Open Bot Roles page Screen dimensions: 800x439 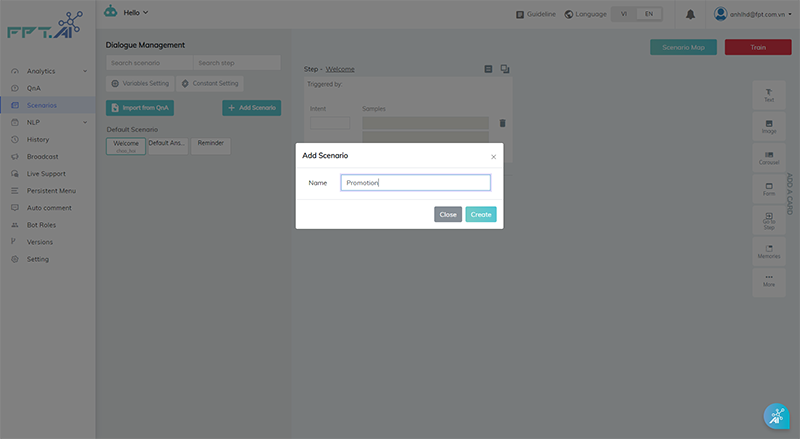41,225
